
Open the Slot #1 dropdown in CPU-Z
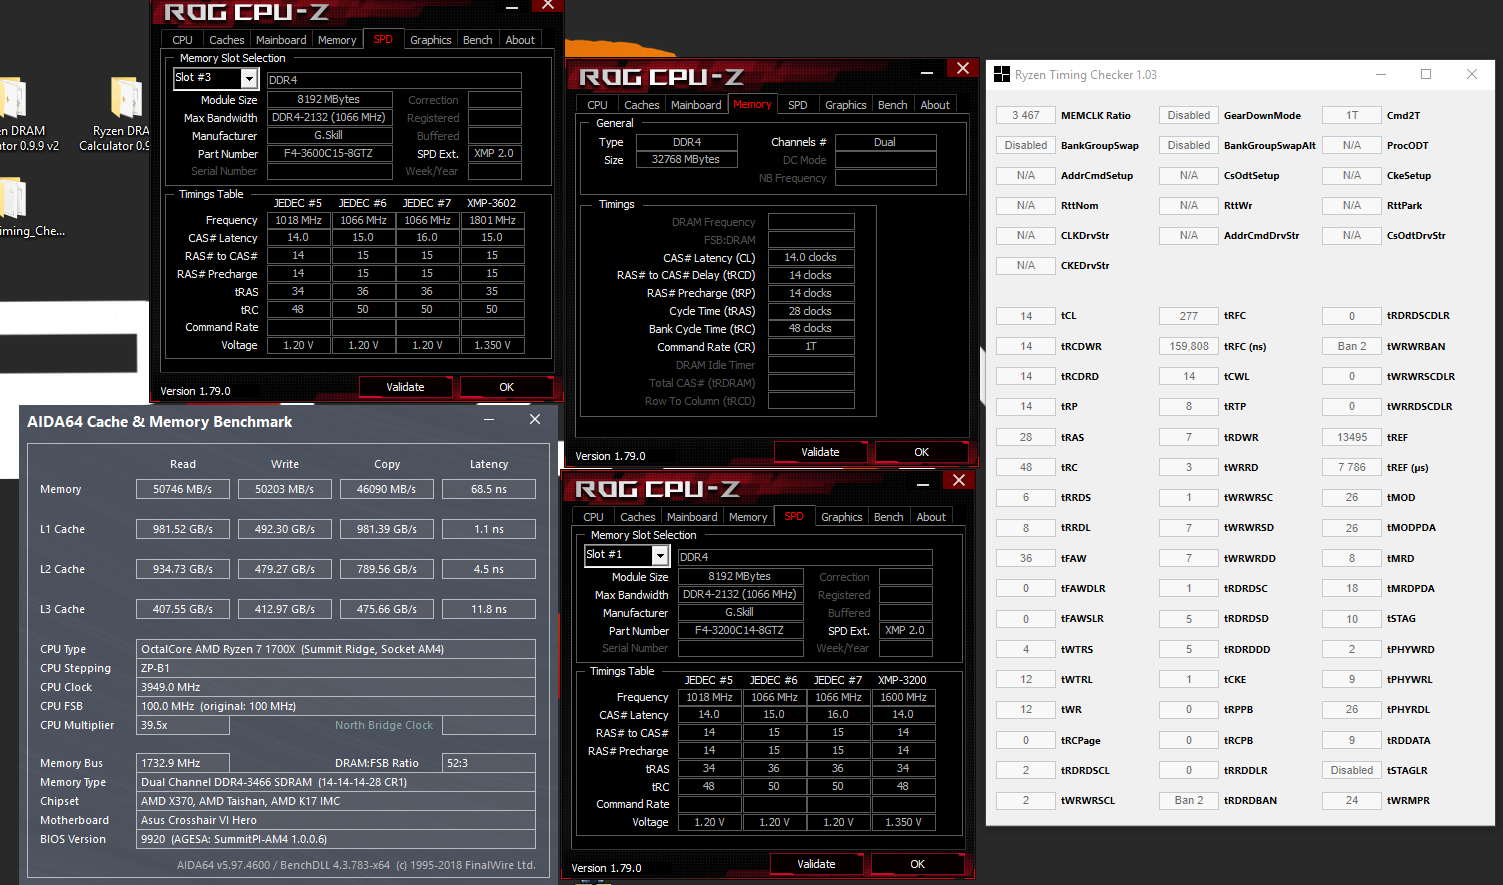pyautogui.click(x=660, y=555)
